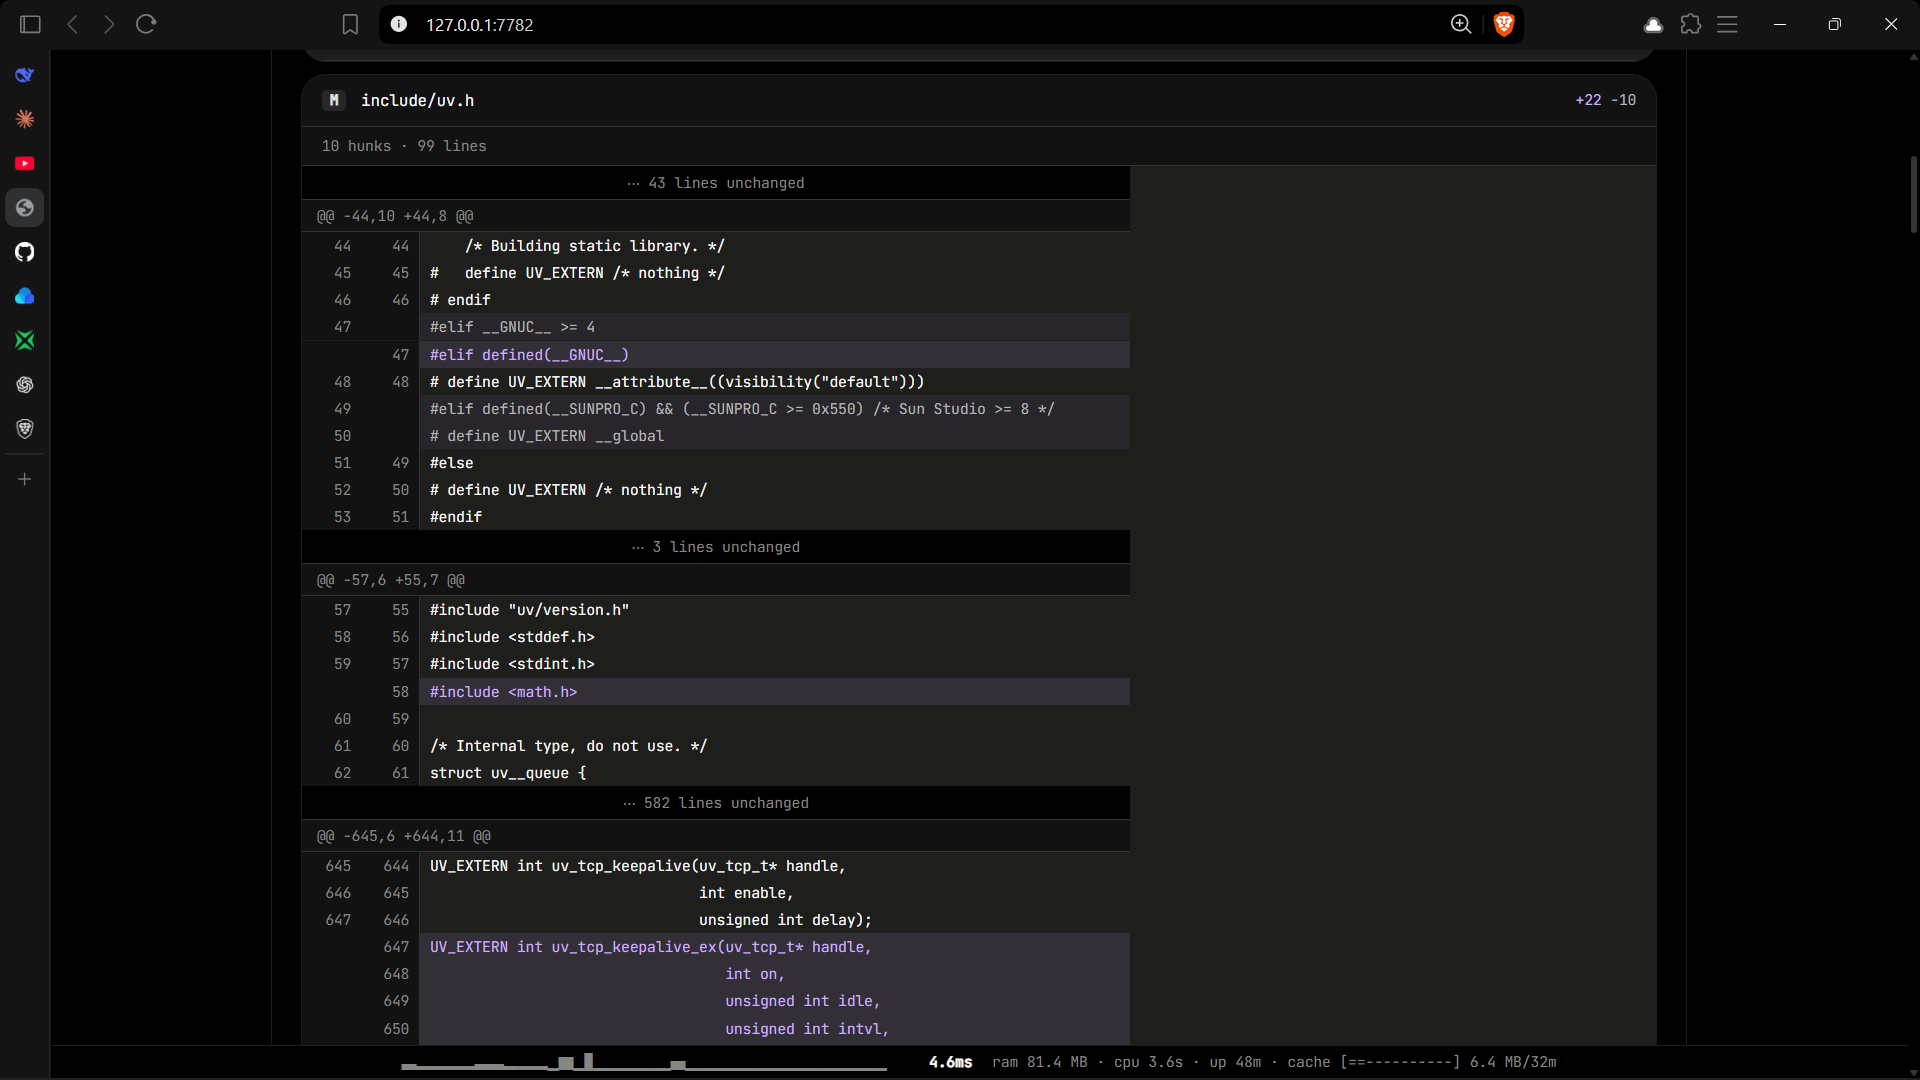Click the 10 hunks · 99 lines summary
1920x1080 pixels.
[404, 146]
